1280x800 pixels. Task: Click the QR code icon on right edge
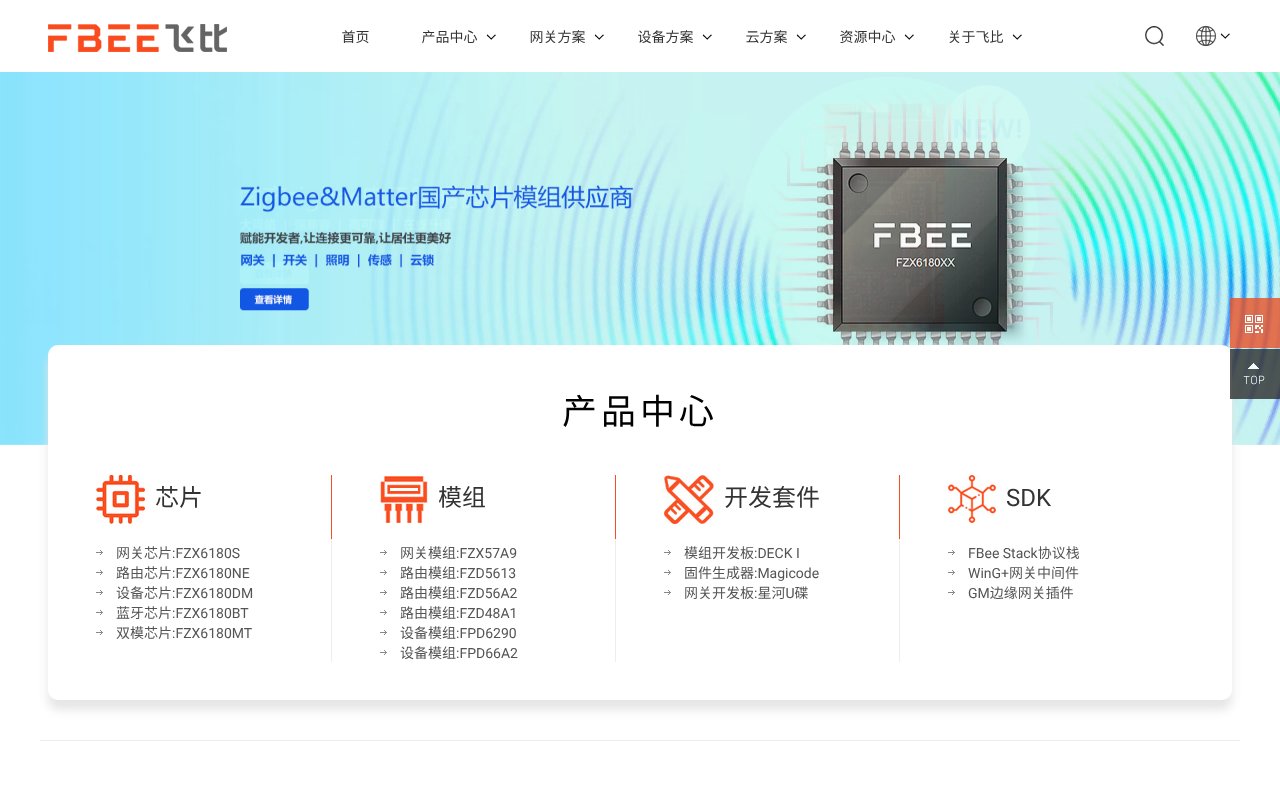coord(1253,323)
